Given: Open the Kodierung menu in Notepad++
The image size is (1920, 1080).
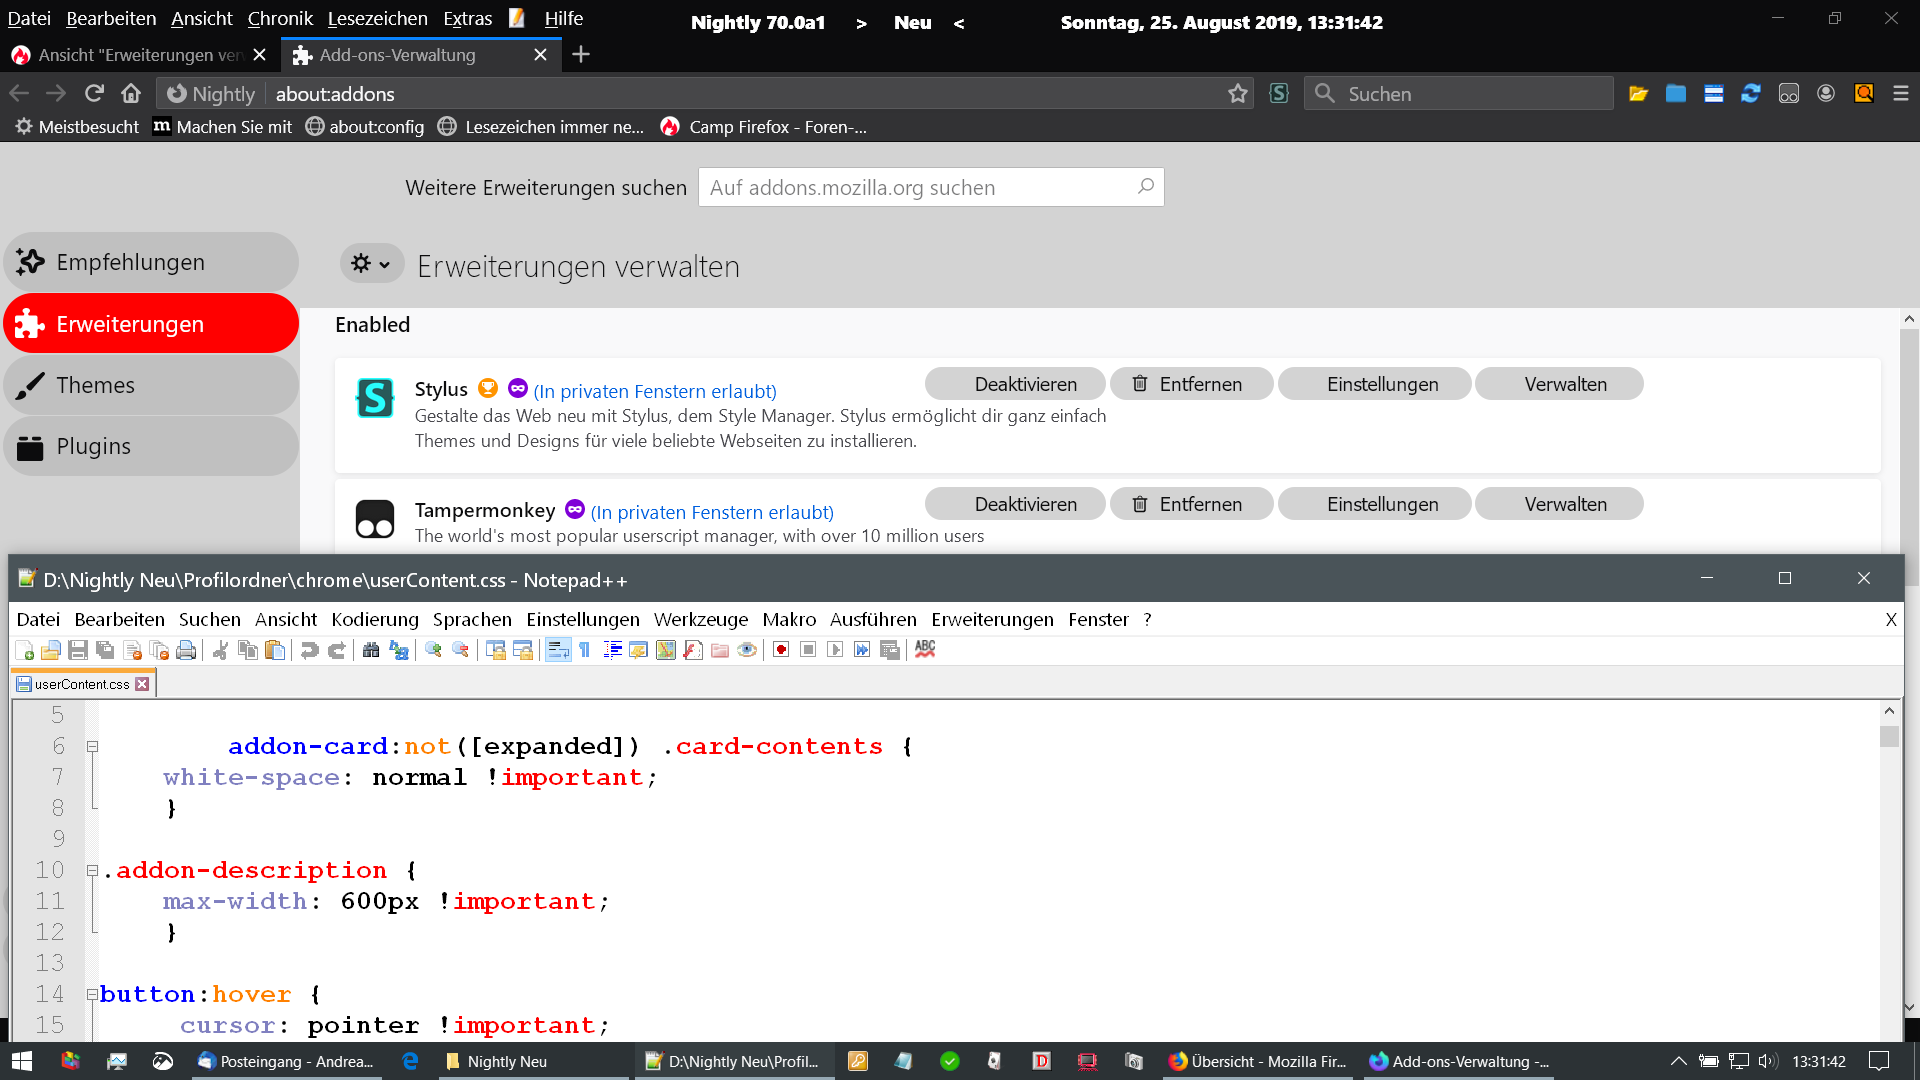Looking at the screenshot, I should pos(375,619).
